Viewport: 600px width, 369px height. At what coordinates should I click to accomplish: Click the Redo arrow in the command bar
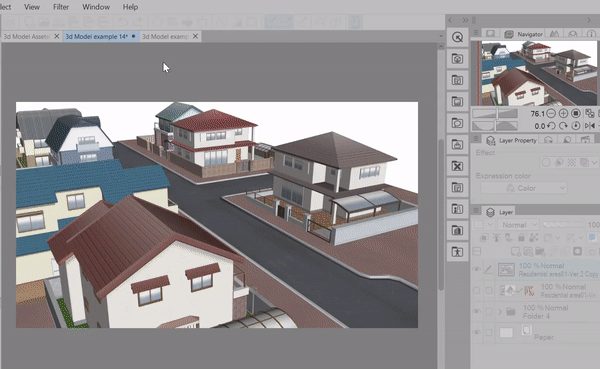click(138, 22)
